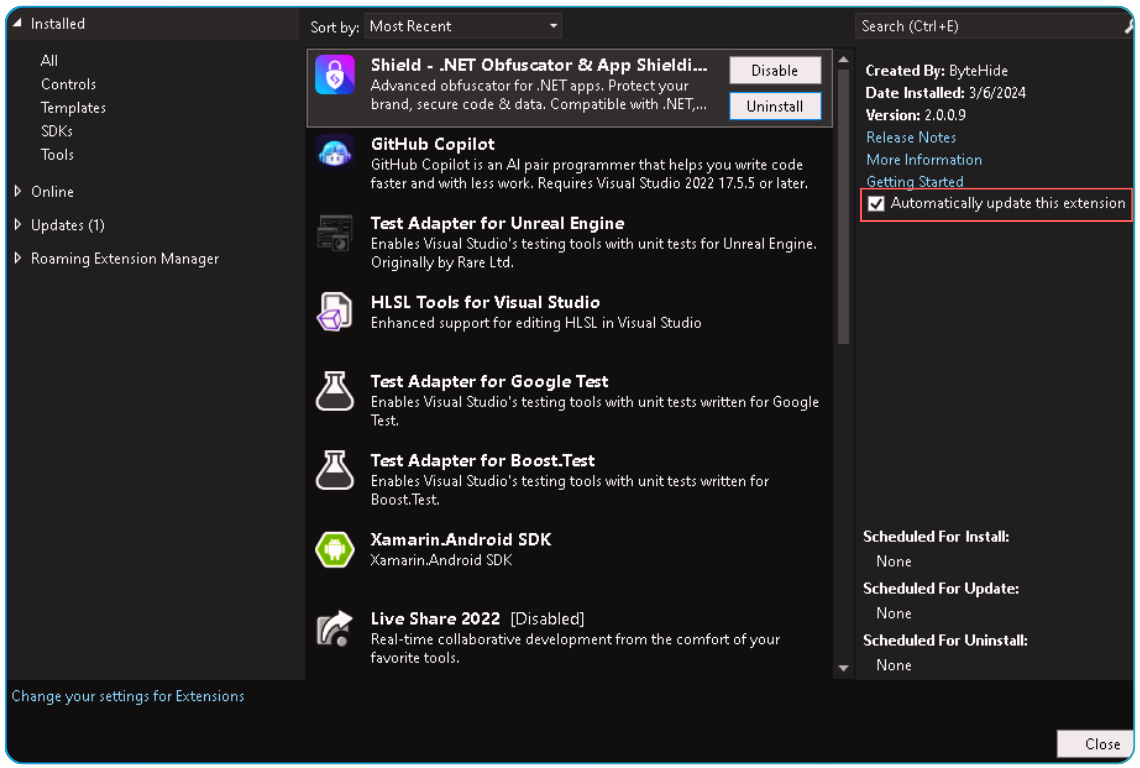Select the Live Share 2022 extension icon
This screenshot has height=768, width=1140.
(334, 628)
